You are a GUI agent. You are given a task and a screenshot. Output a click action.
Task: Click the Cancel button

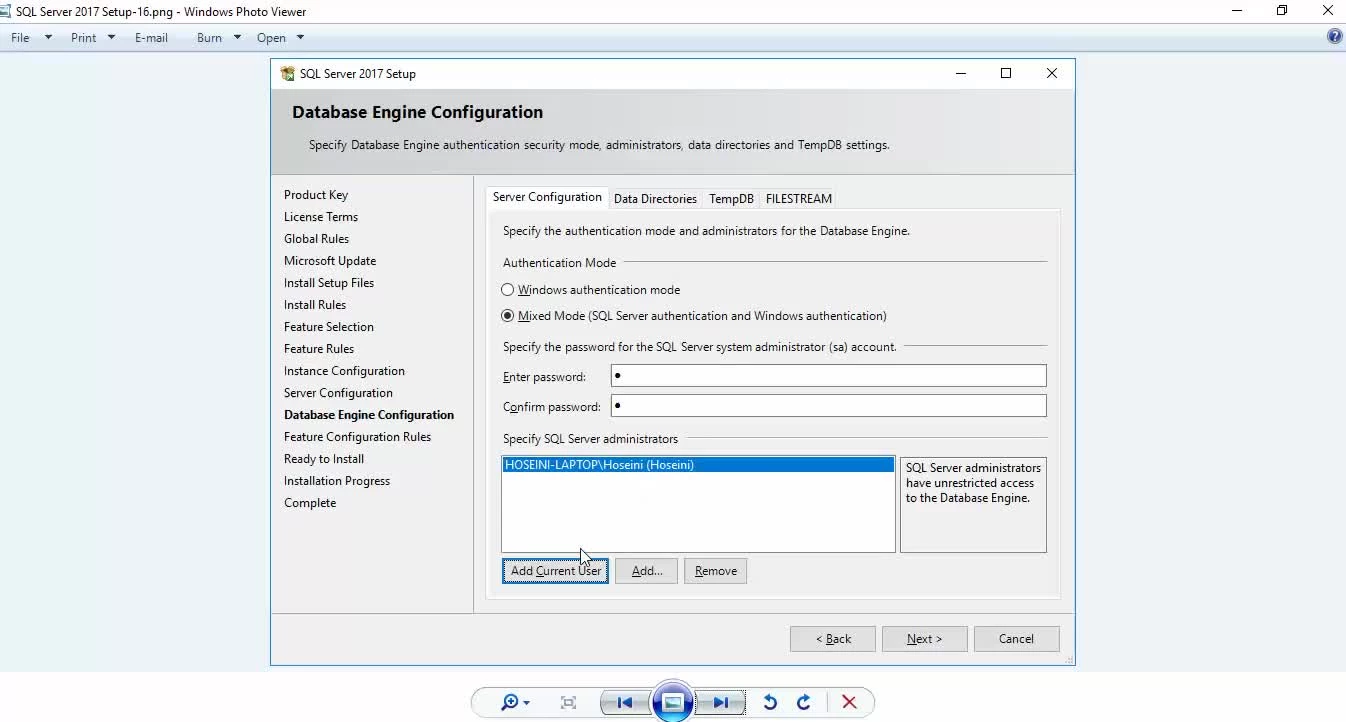coord(1016,639)
